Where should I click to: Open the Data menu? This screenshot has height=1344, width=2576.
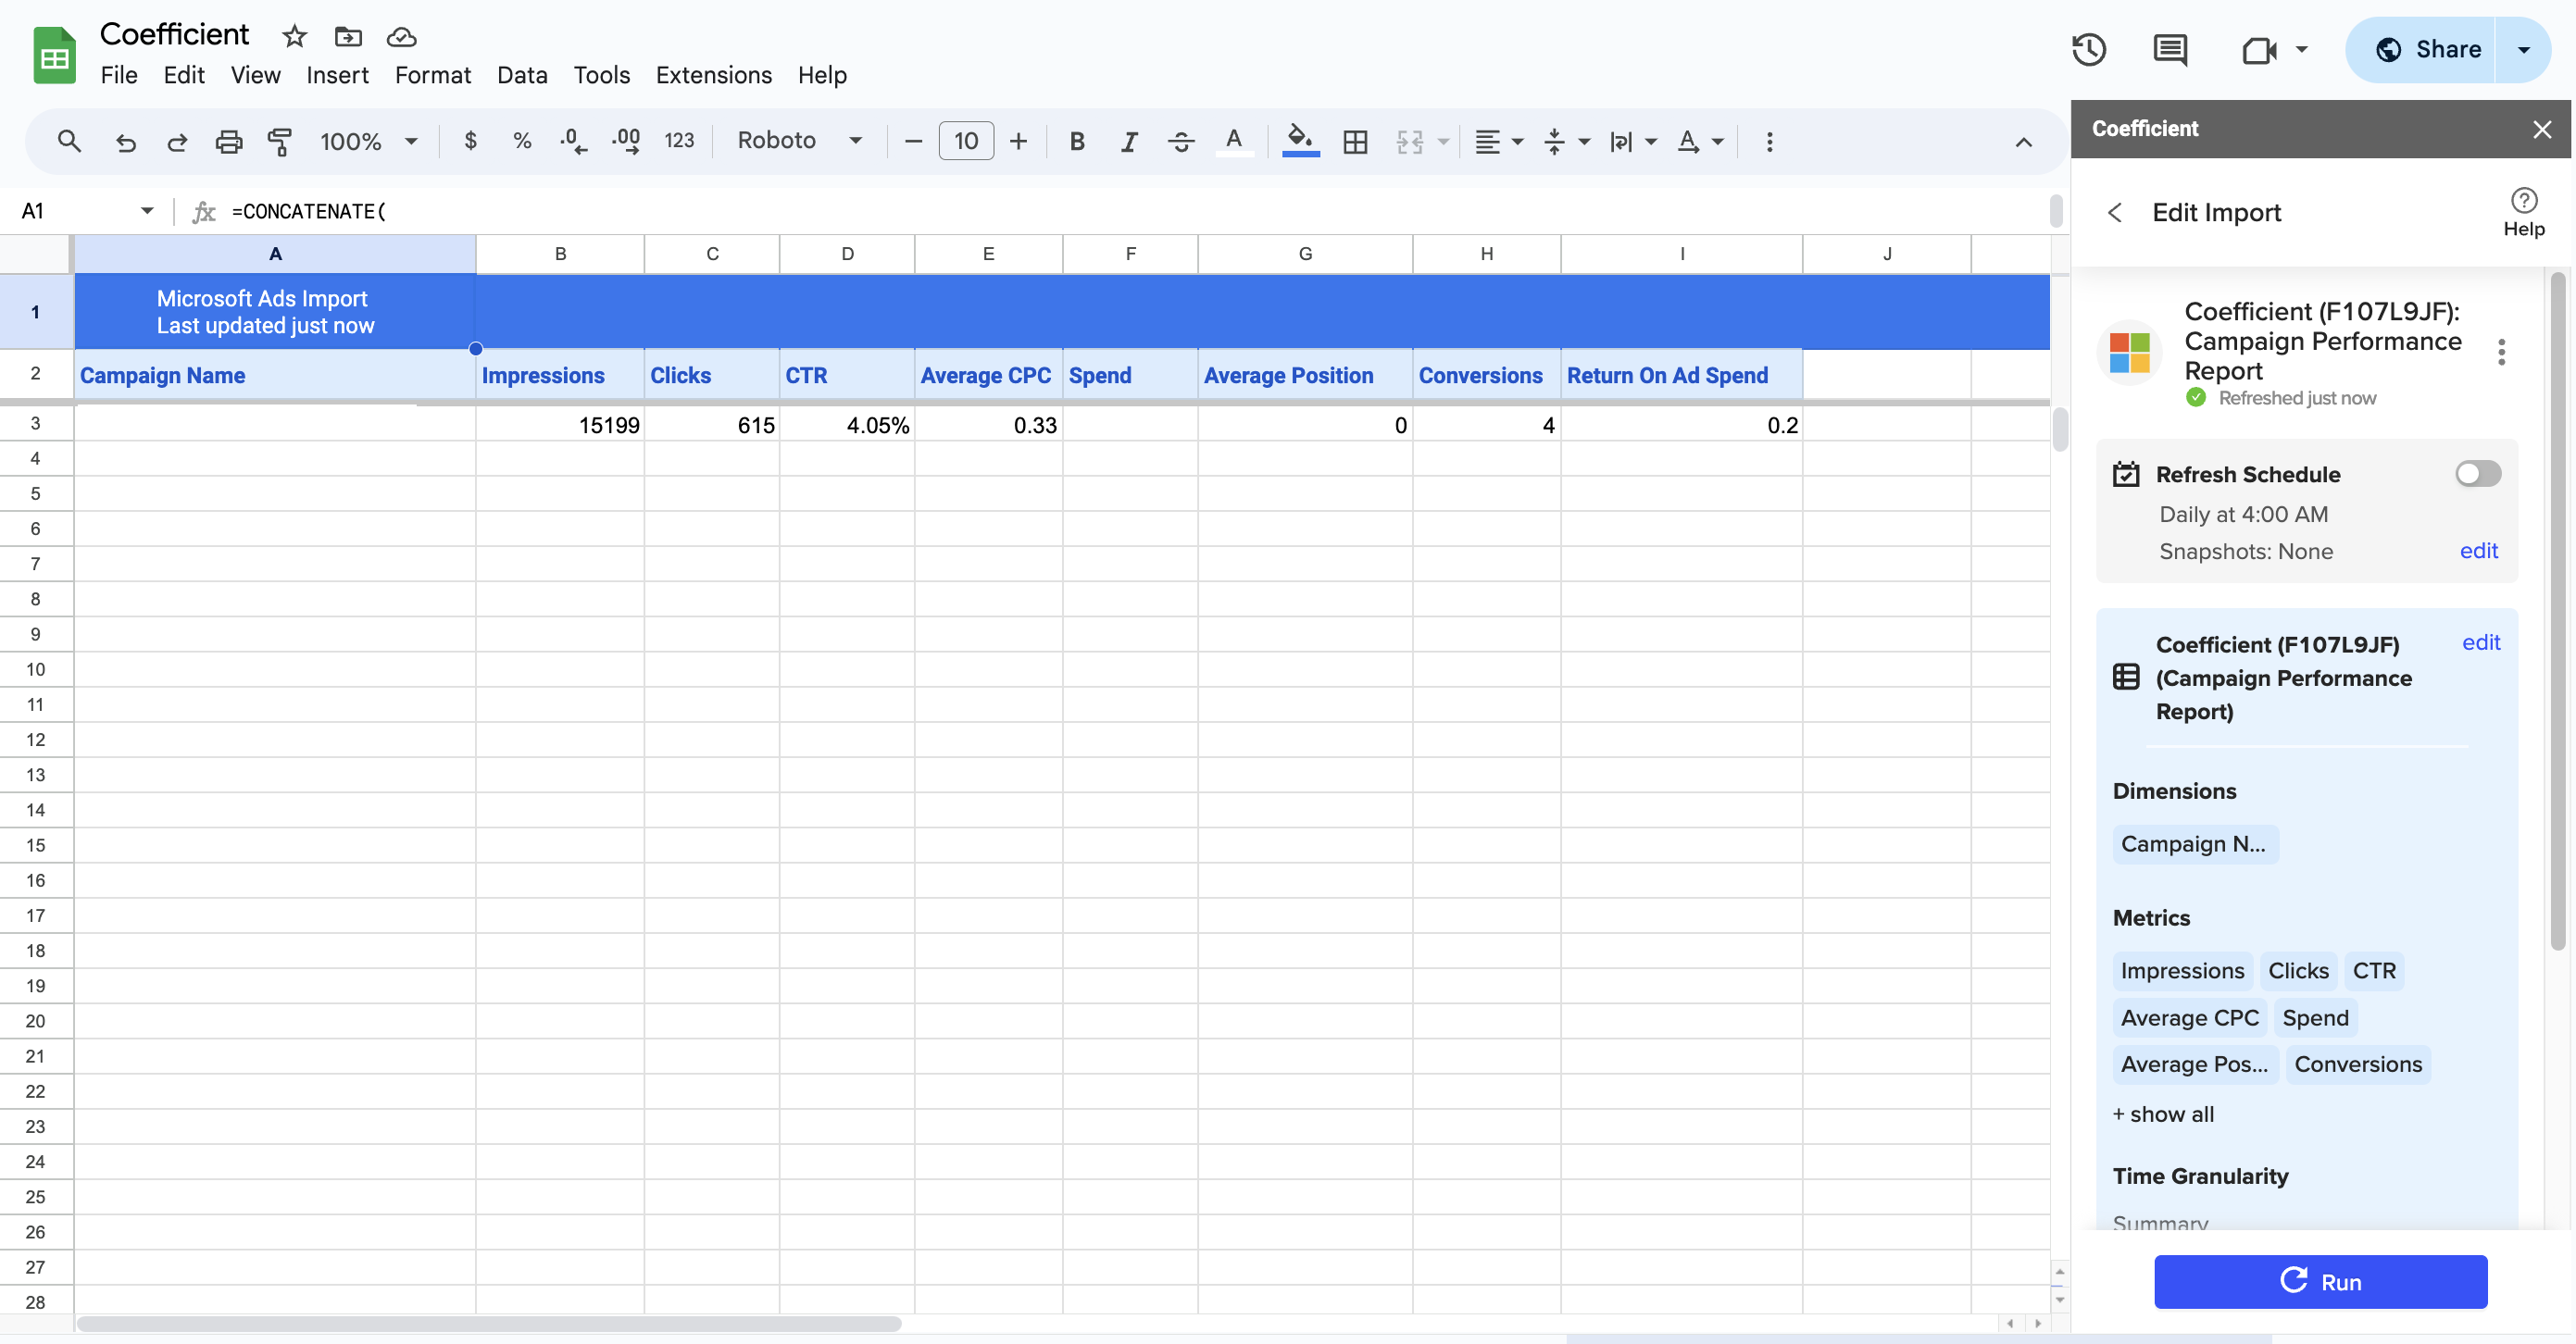pos(522,76)
